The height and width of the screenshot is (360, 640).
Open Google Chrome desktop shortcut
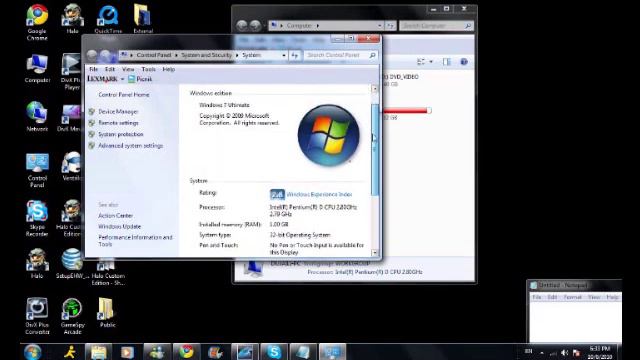(37, 22)
